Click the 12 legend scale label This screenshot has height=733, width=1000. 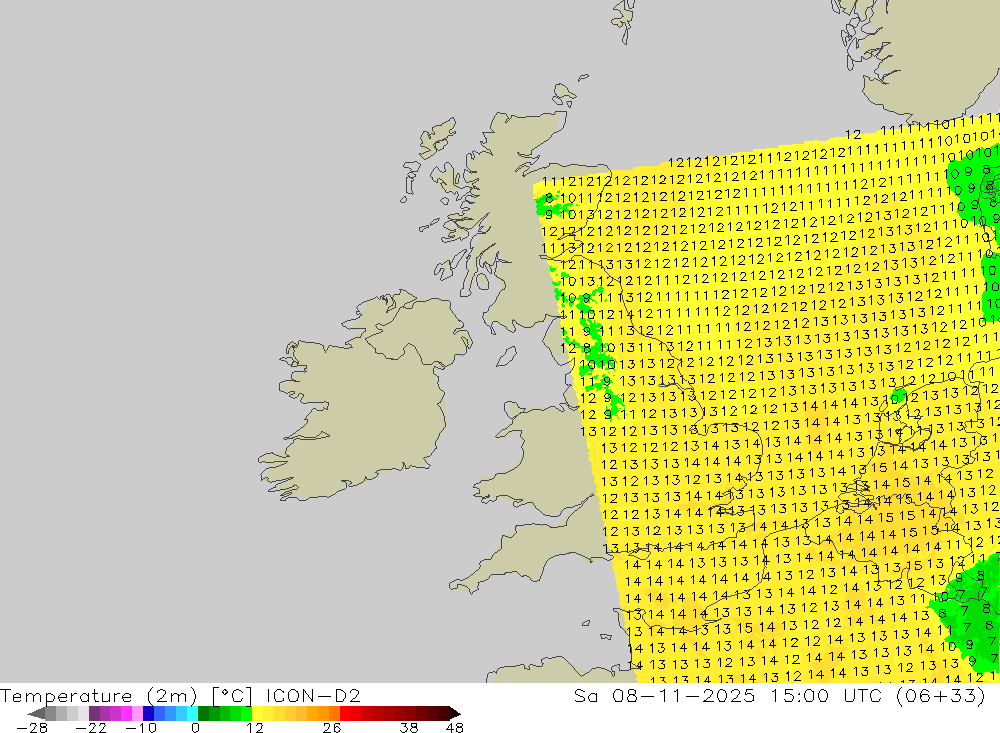coord(255,728)
